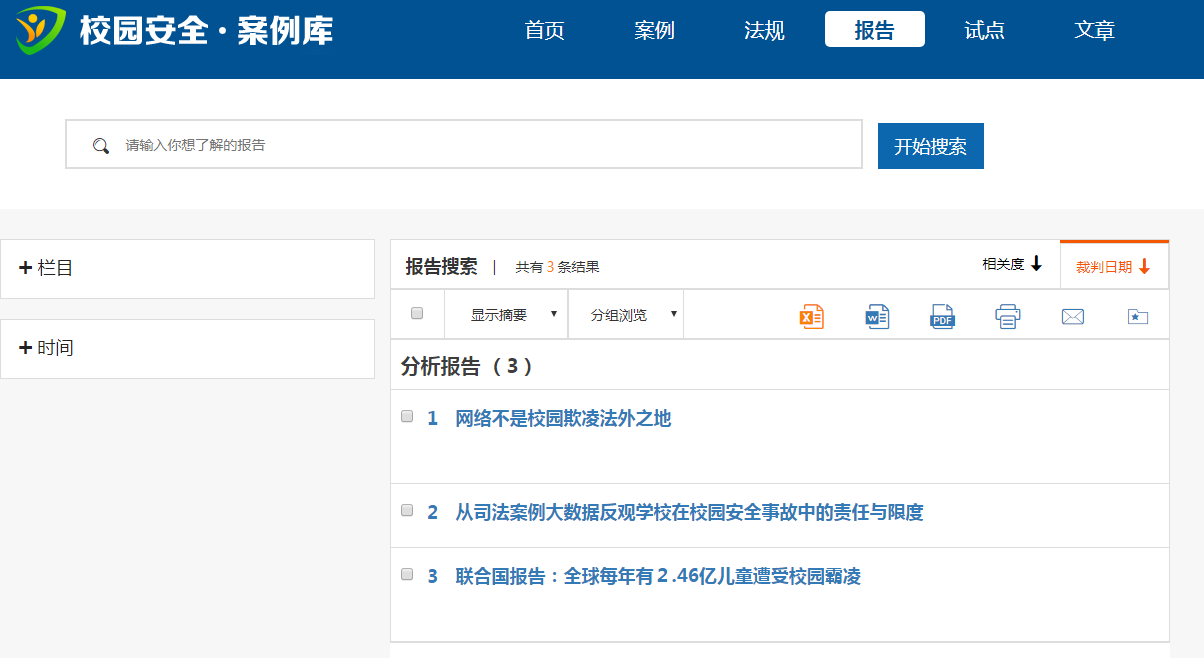Add to favorites folder icon
1204x658 pixels.
click(1137, 317)
